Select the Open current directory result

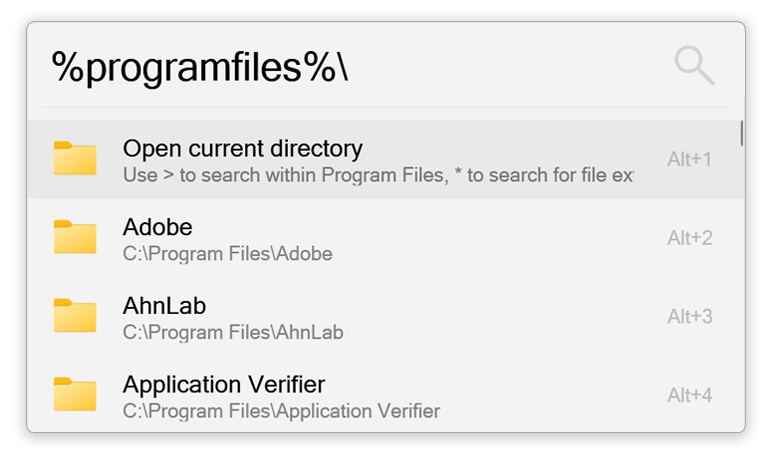click(x=242, y=149)
